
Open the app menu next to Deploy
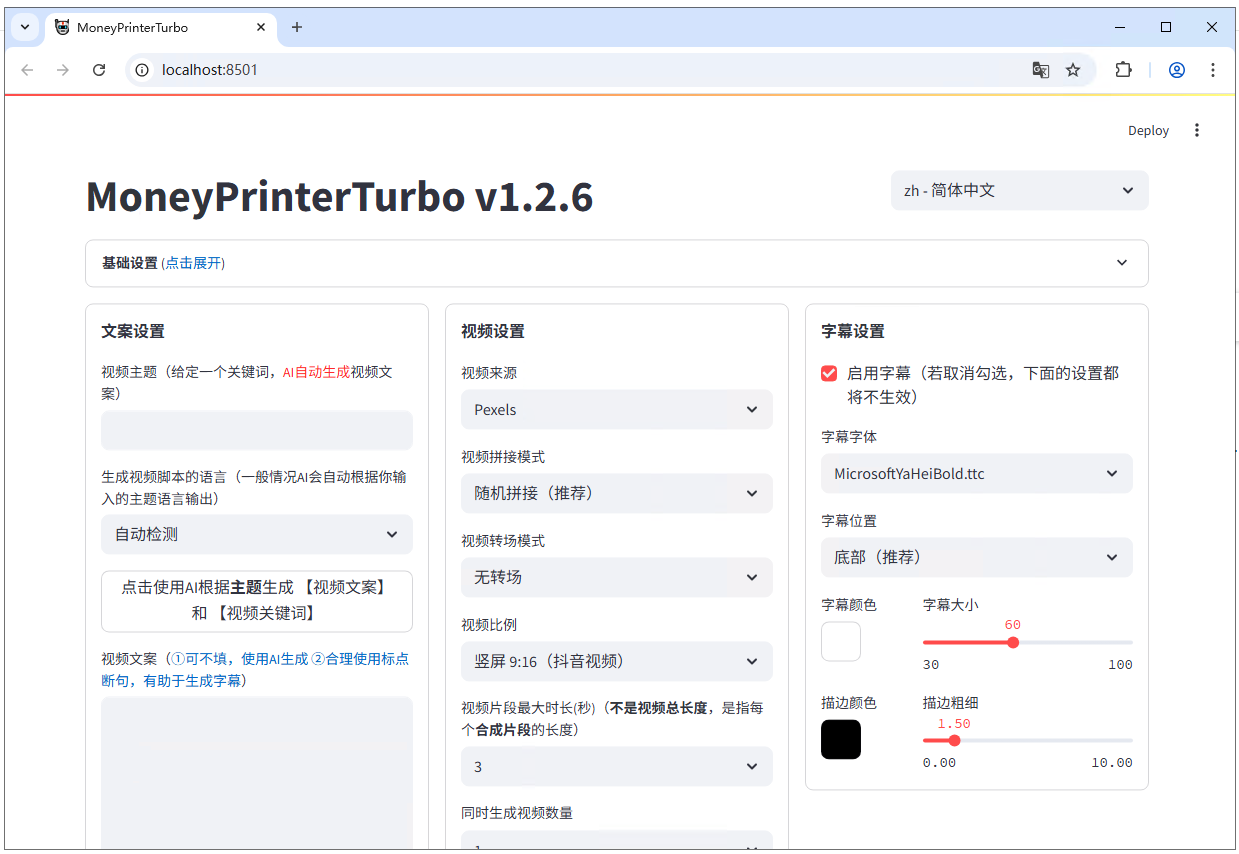1197,130
